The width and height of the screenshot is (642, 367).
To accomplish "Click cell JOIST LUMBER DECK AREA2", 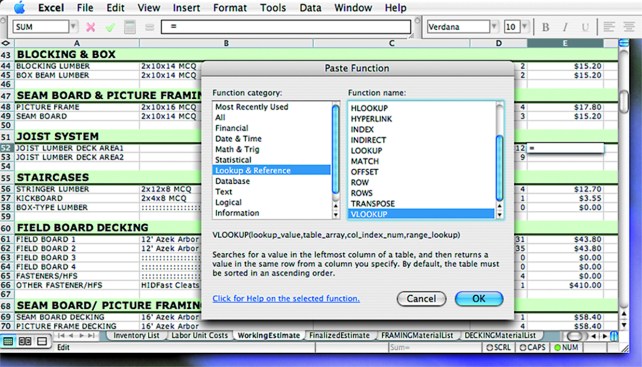I will click(x=77, y=157).
